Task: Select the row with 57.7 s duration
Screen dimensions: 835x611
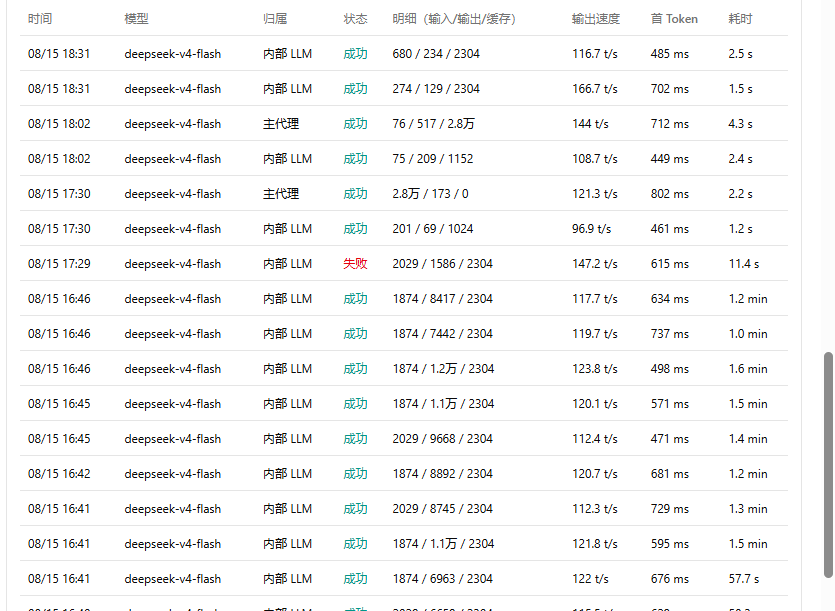Action: (404, 579)
